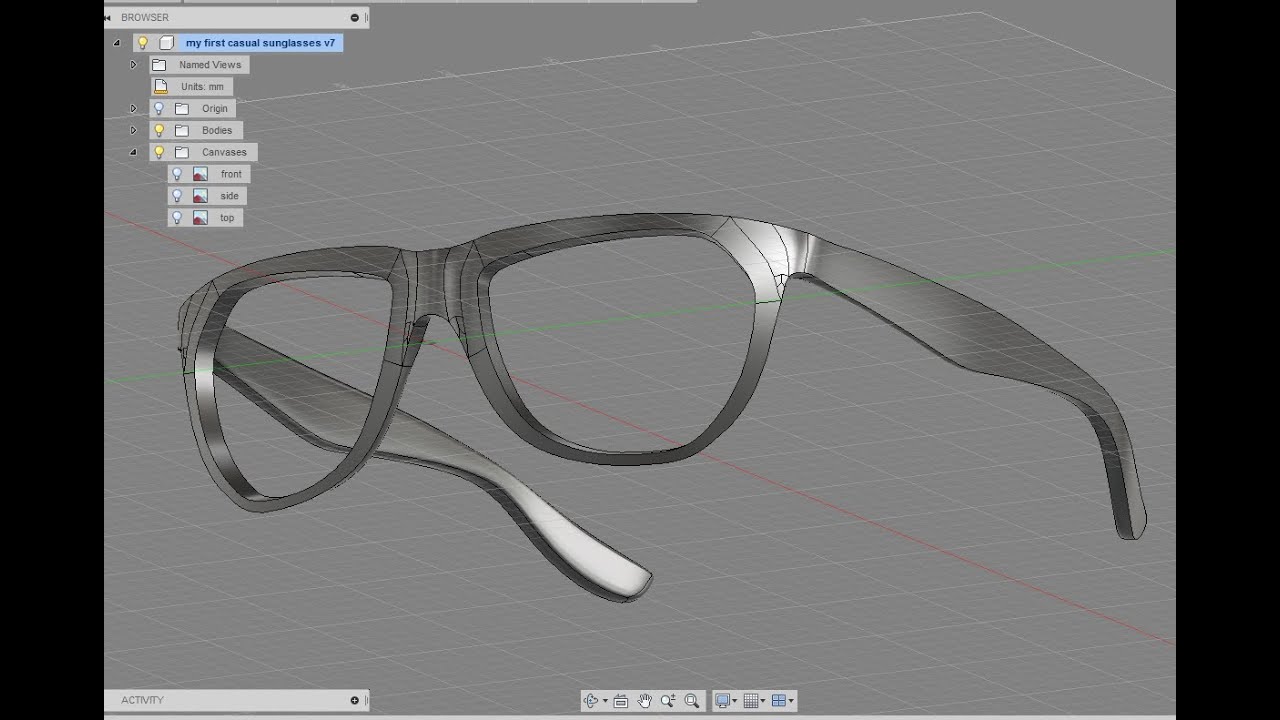Click the Bodies folder icon
The width and height of the screenshot is (1280, 720).
pos(182,130)
